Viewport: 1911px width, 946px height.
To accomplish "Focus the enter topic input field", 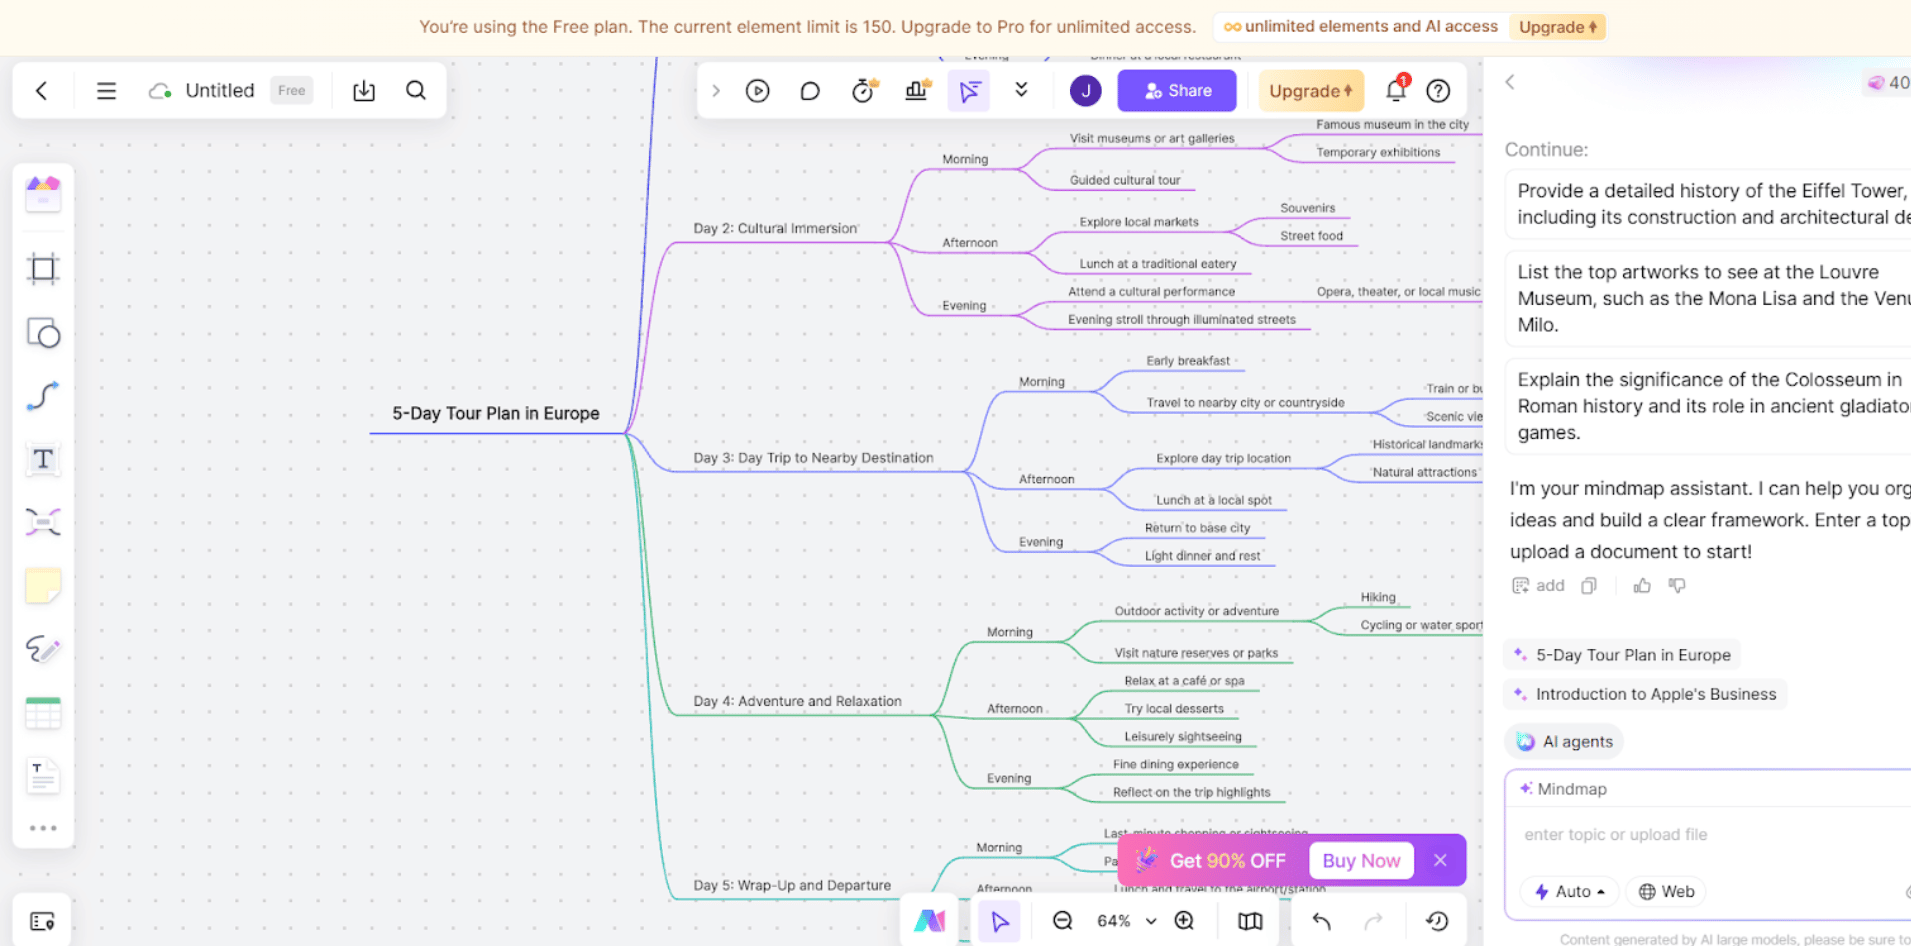I will [x=1710, y=835].
